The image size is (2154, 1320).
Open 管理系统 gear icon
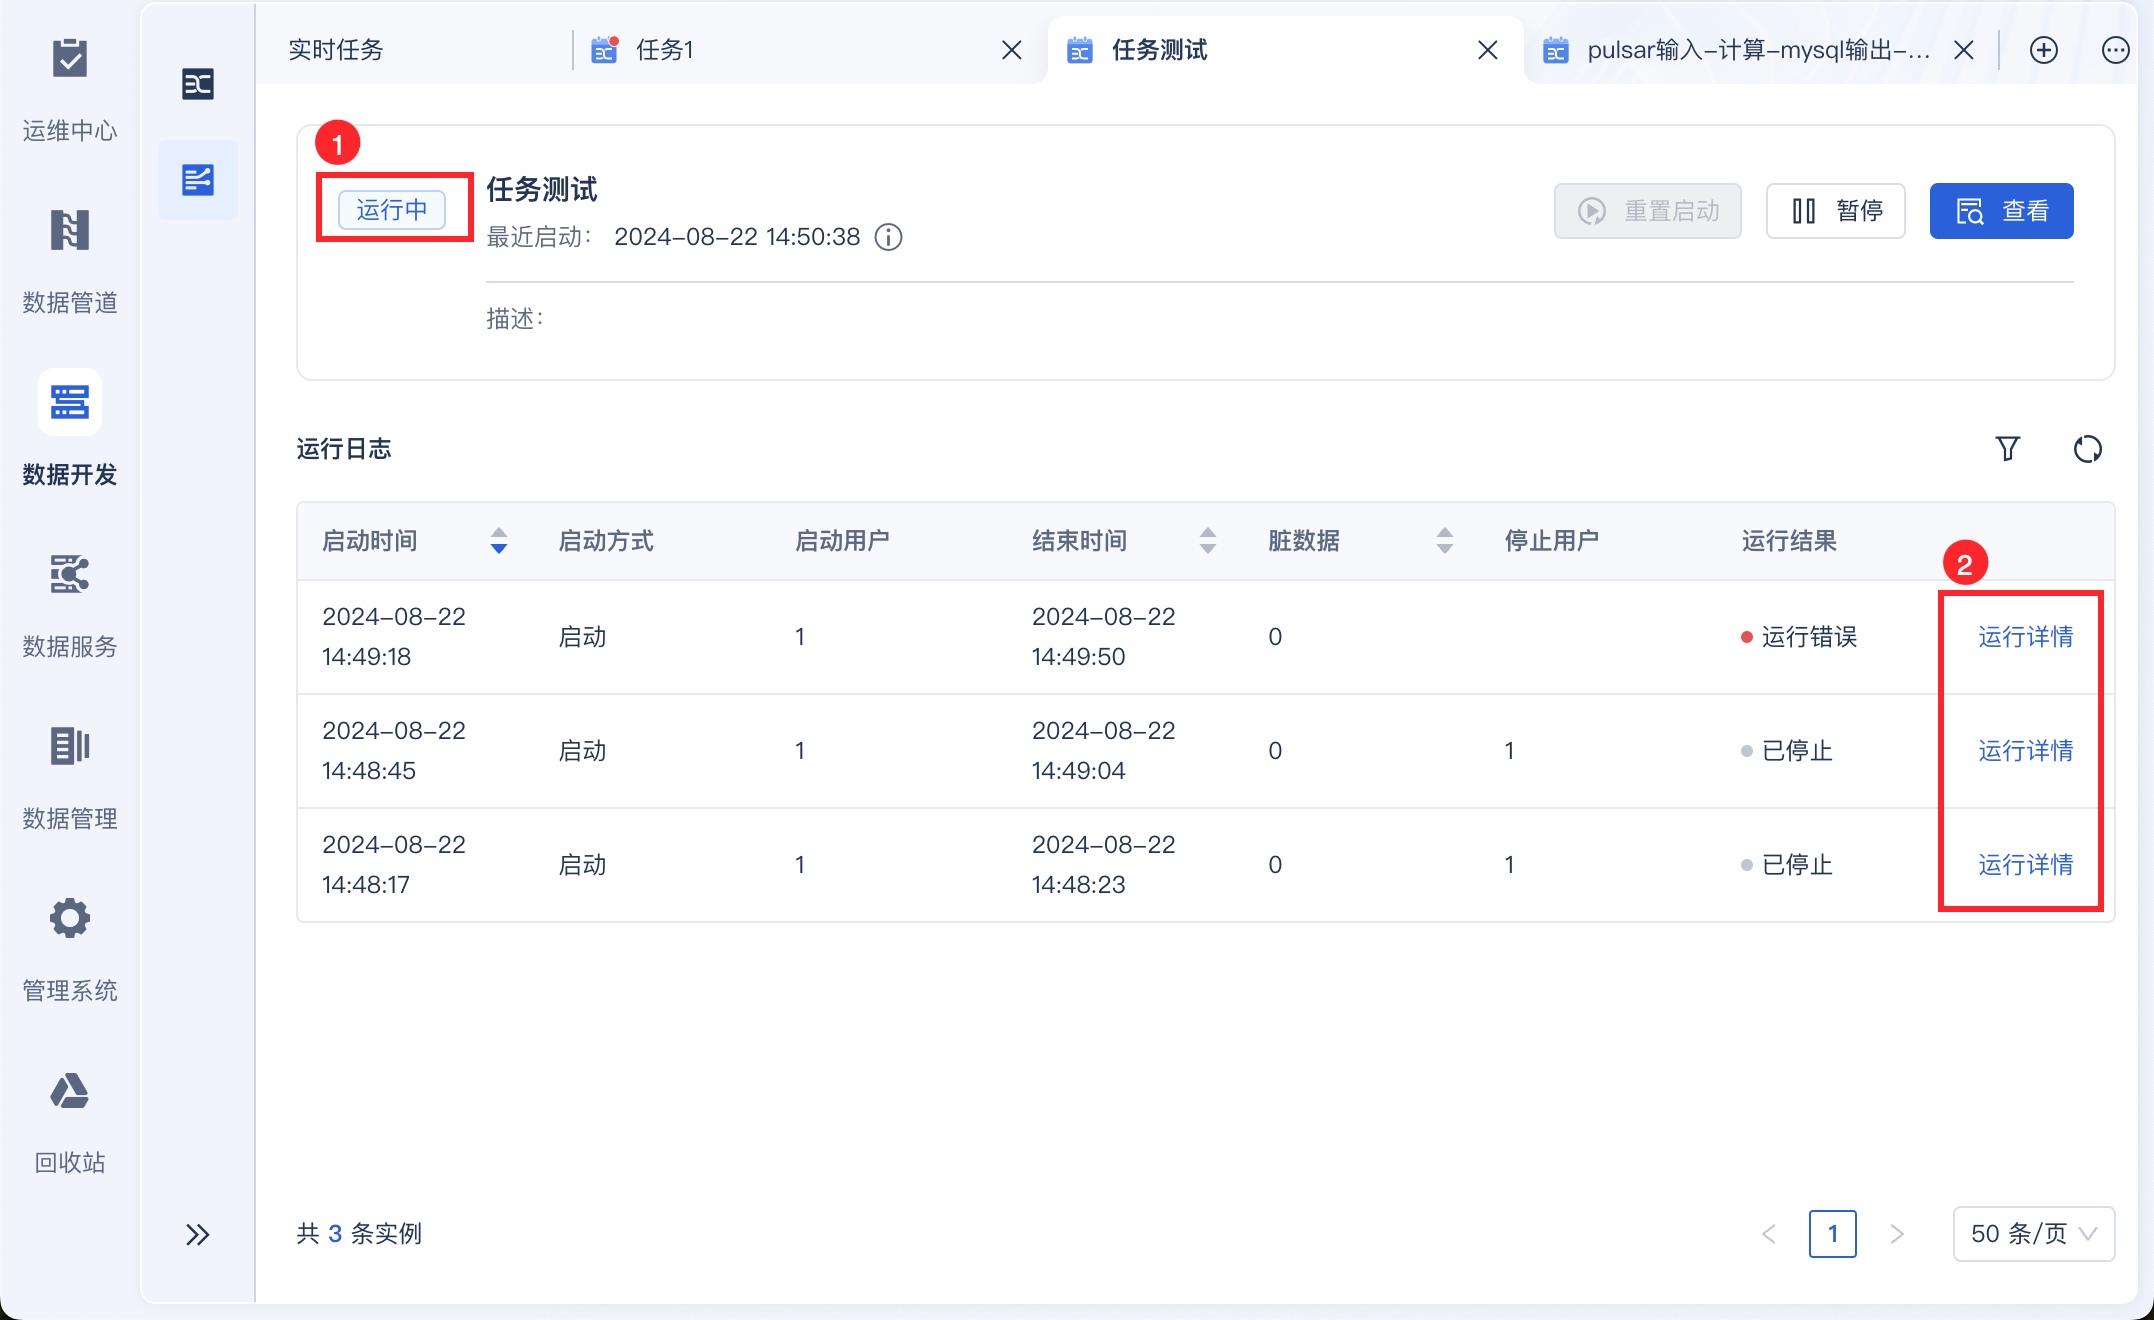(70, 919)
